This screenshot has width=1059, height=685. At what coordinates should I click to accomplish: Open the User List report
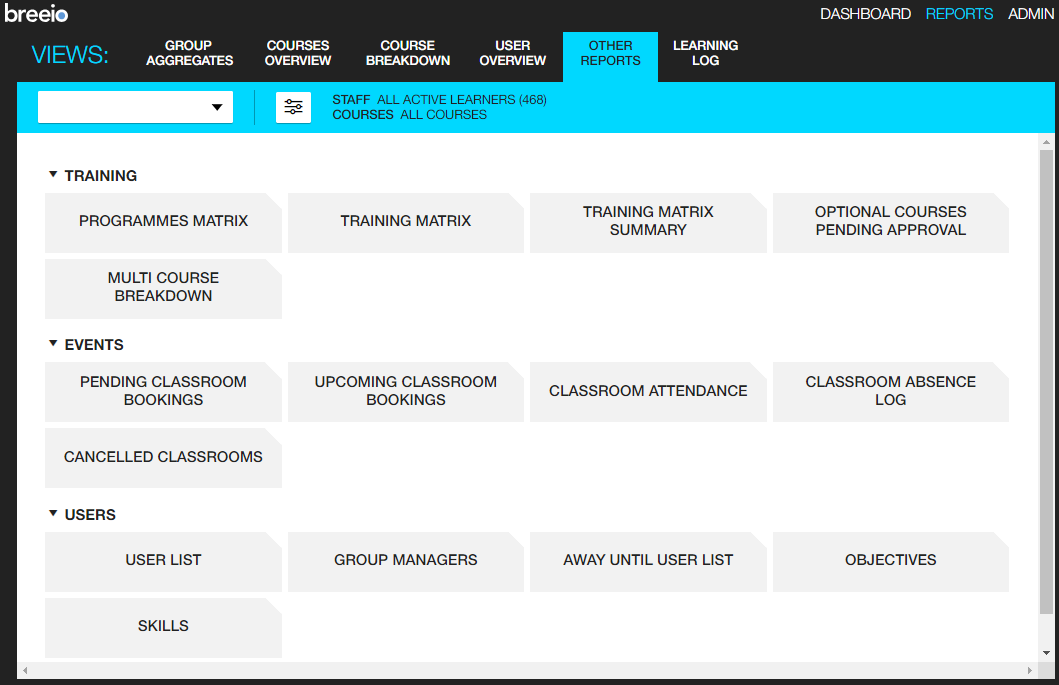pyautogui.click(x=163, y=562)
